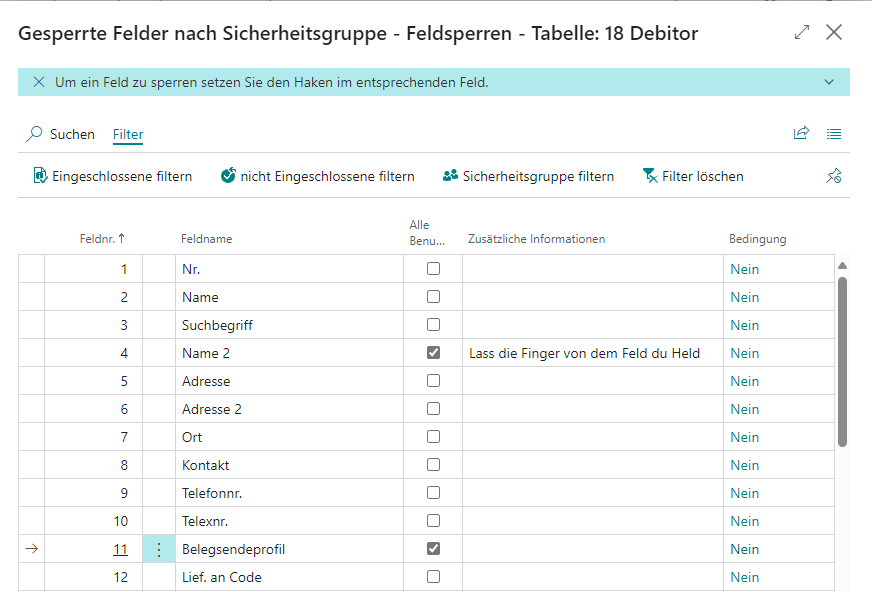Click the Nein link in the Ort row
This screenshot has height=592, width=872.
[744, 437]
